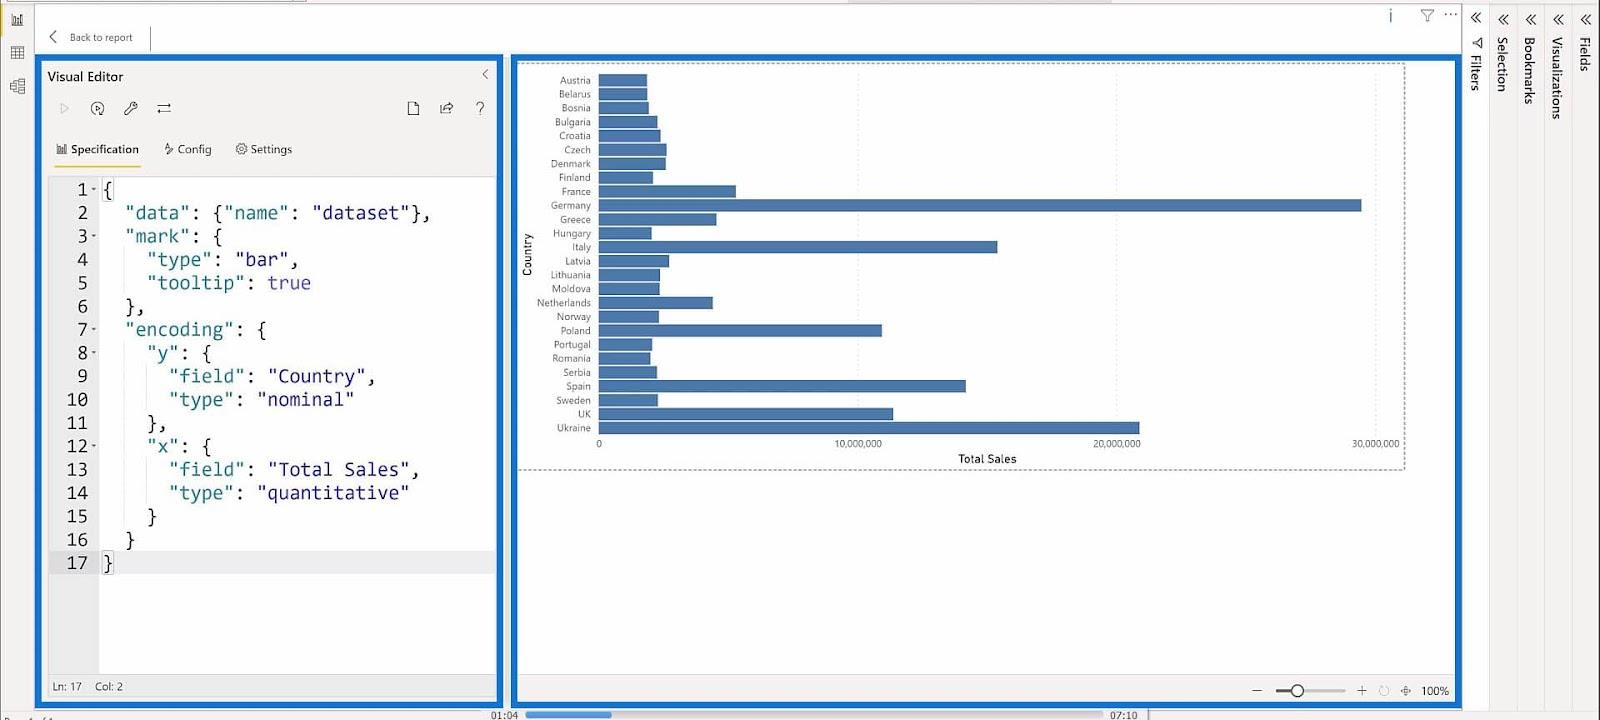This screenshot has height=720, width=1600.
Task: Switch to the Specification tab
Action: [97, 149]
